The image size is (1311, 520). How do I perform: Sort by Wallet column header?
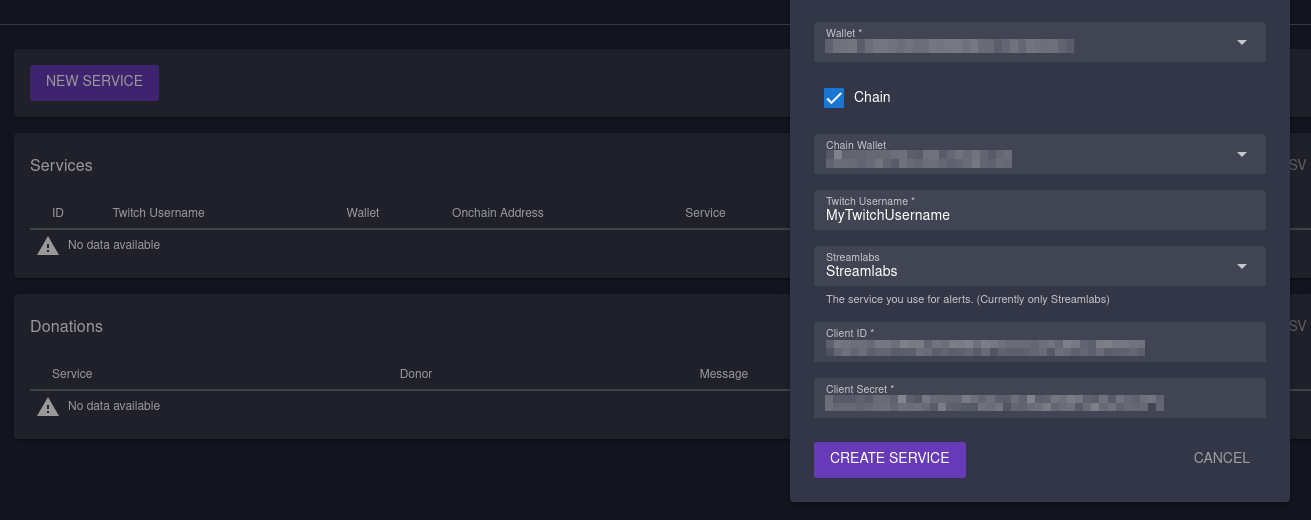pos(363,213)
